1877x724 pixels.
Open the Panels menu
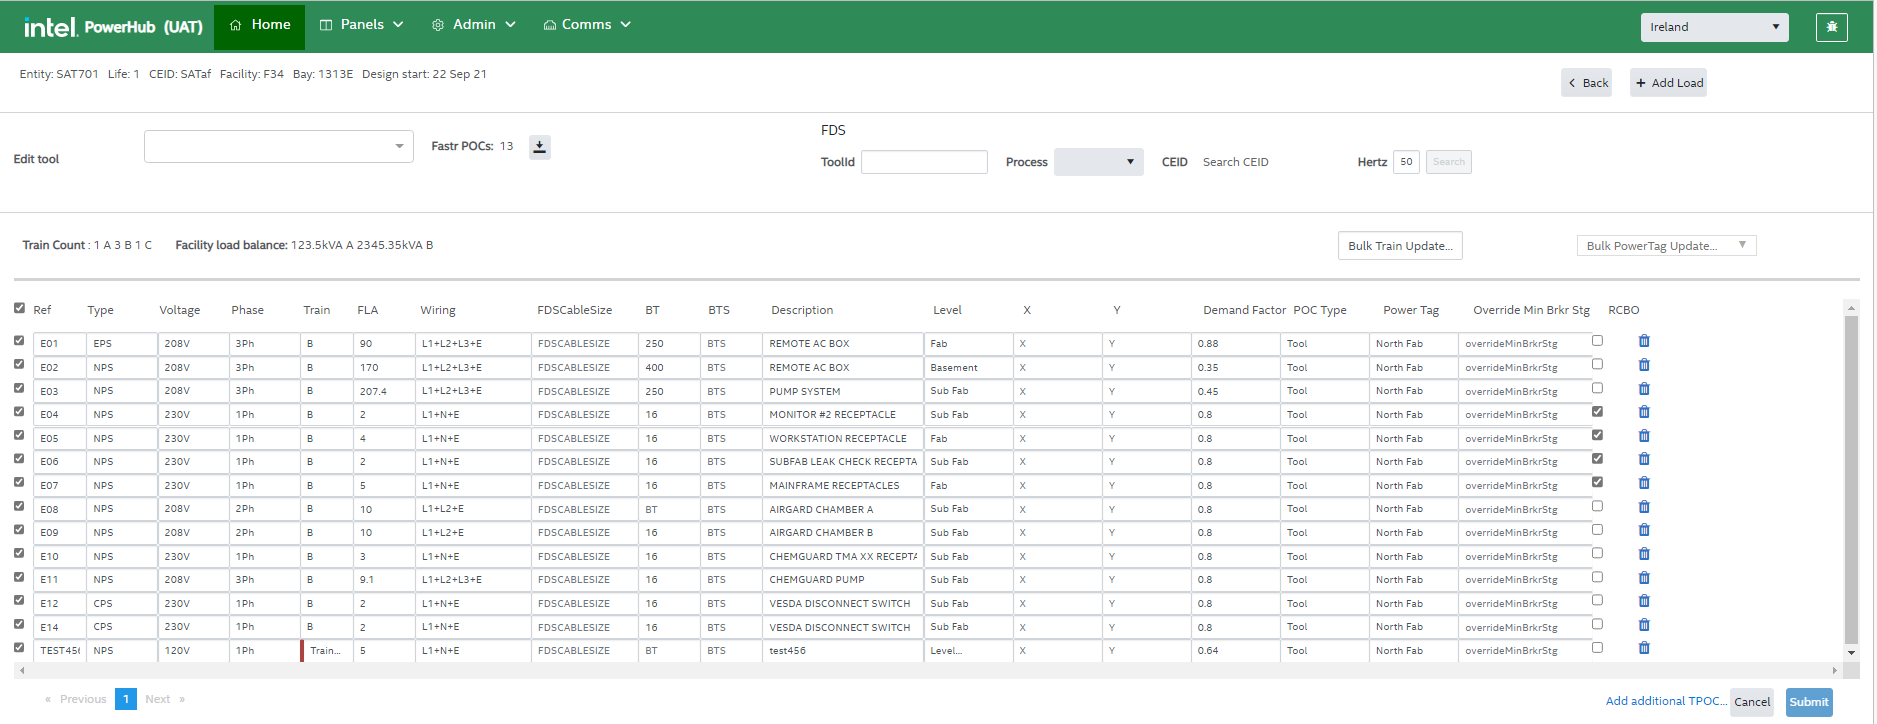click(361, 25)
